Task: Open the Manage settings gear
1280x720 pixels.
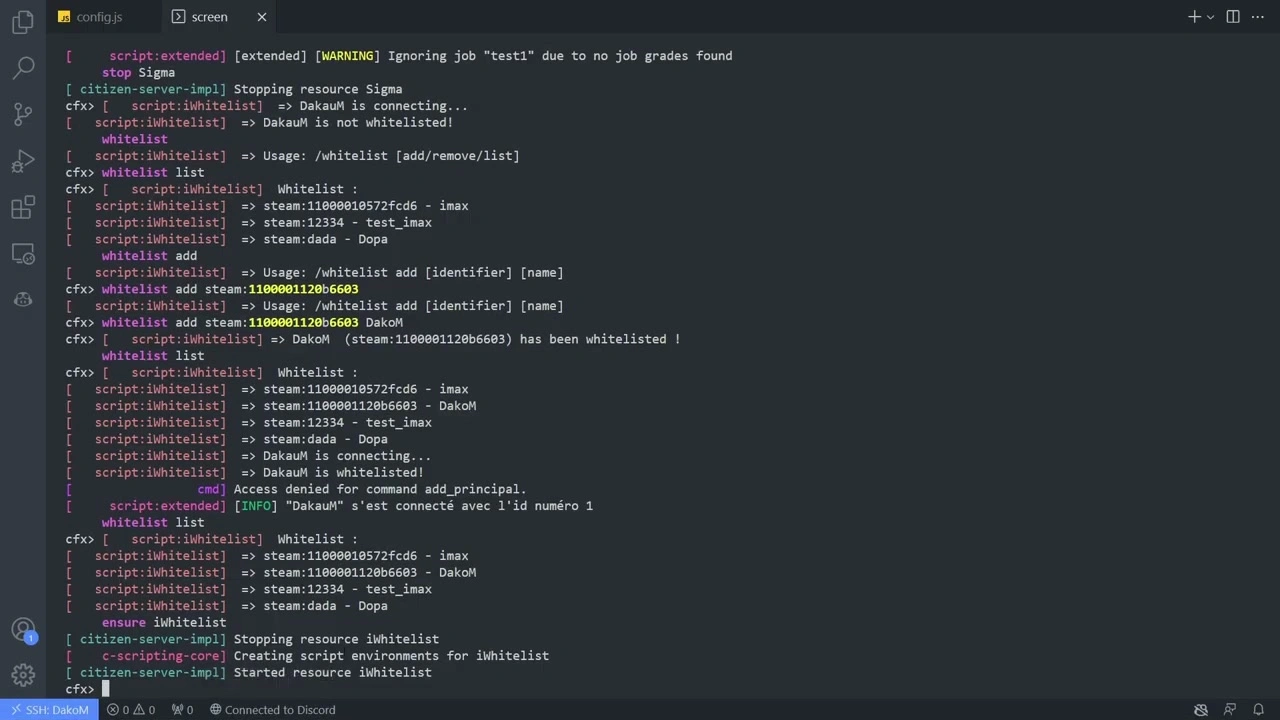Action: pyautogui.click(x=22, y=675)
